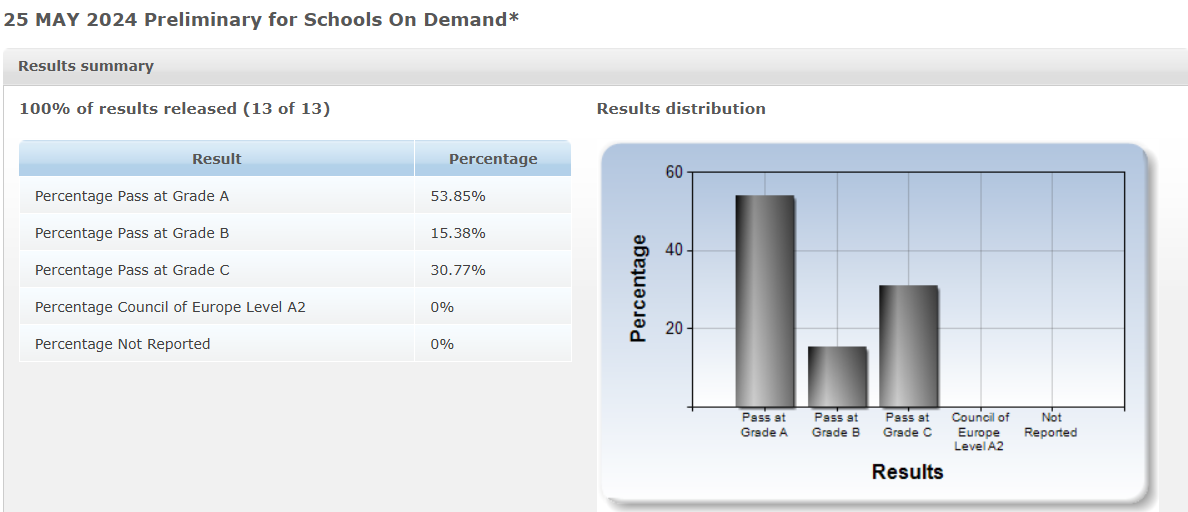
Task: Click the '100% of results released (13 of 13)' text
Action: [x=175, y=109]
